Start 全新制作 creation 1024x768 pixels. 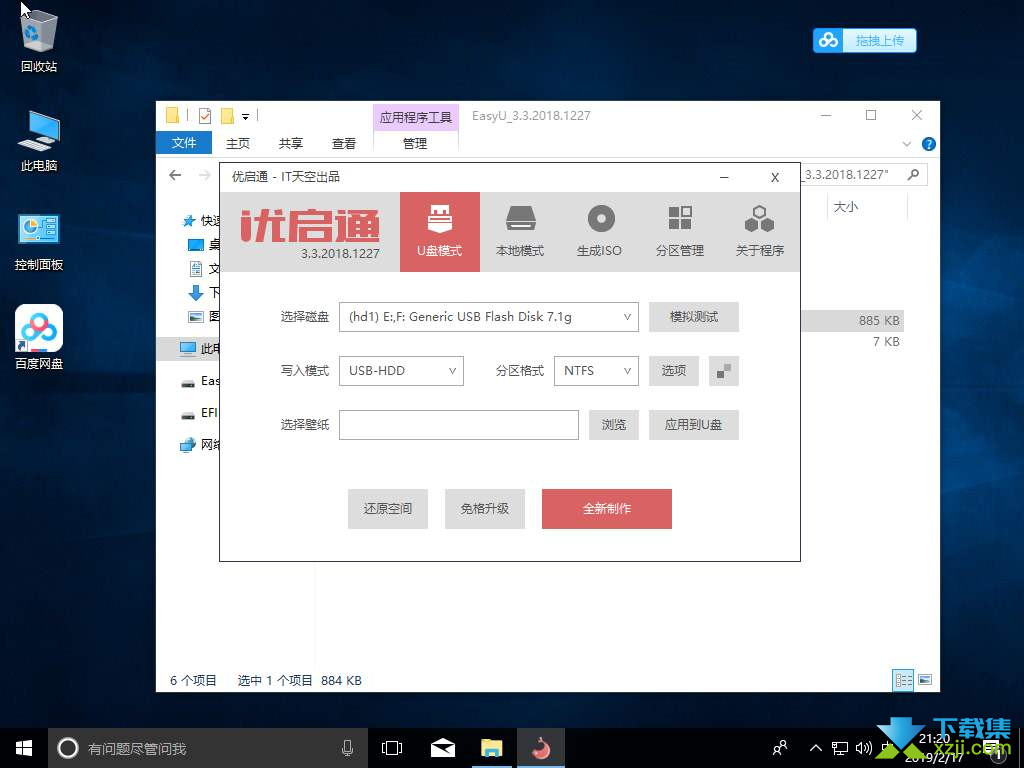coord(607,509)
